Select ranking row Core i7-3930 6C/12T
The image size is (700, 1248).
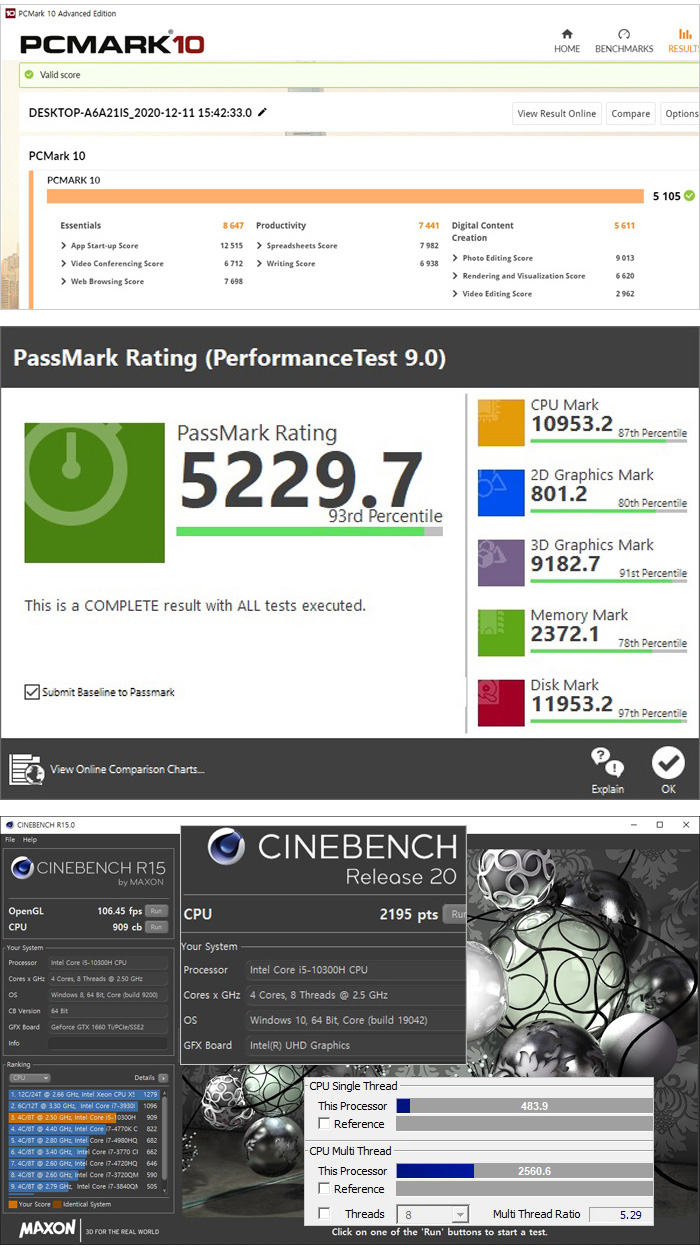click(83, 1105)
